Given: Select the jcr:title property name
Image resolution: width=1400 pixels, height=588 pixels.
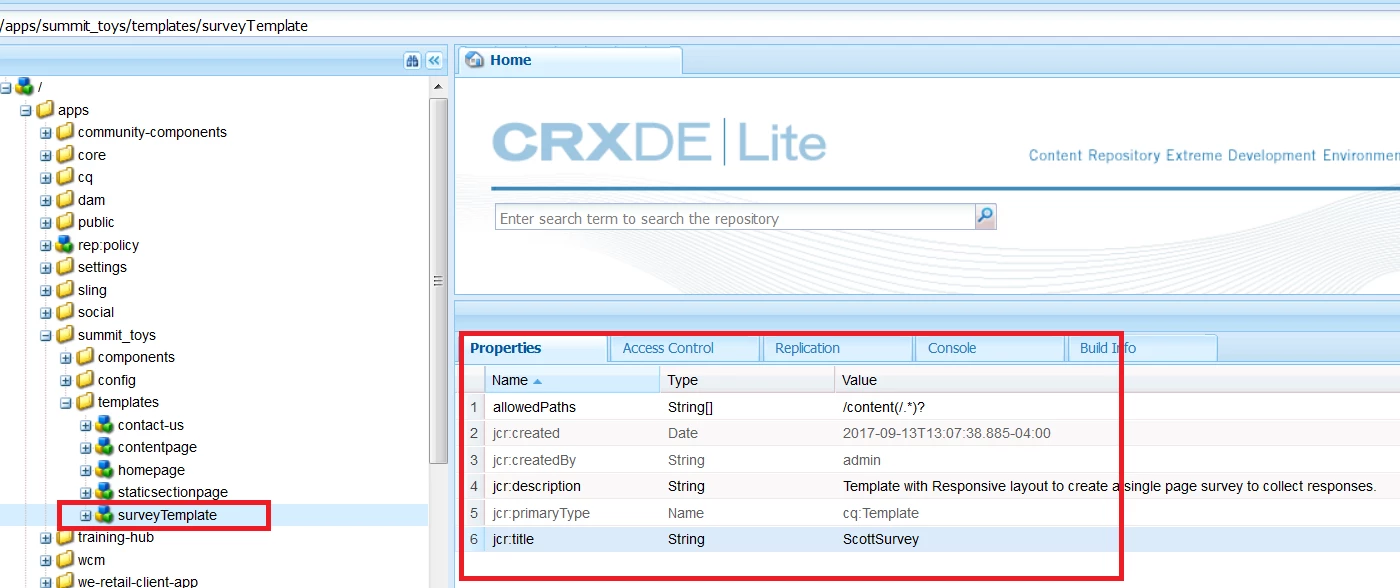Looking at the screenshot, I should pyautogui.click(x=515, y=539).
